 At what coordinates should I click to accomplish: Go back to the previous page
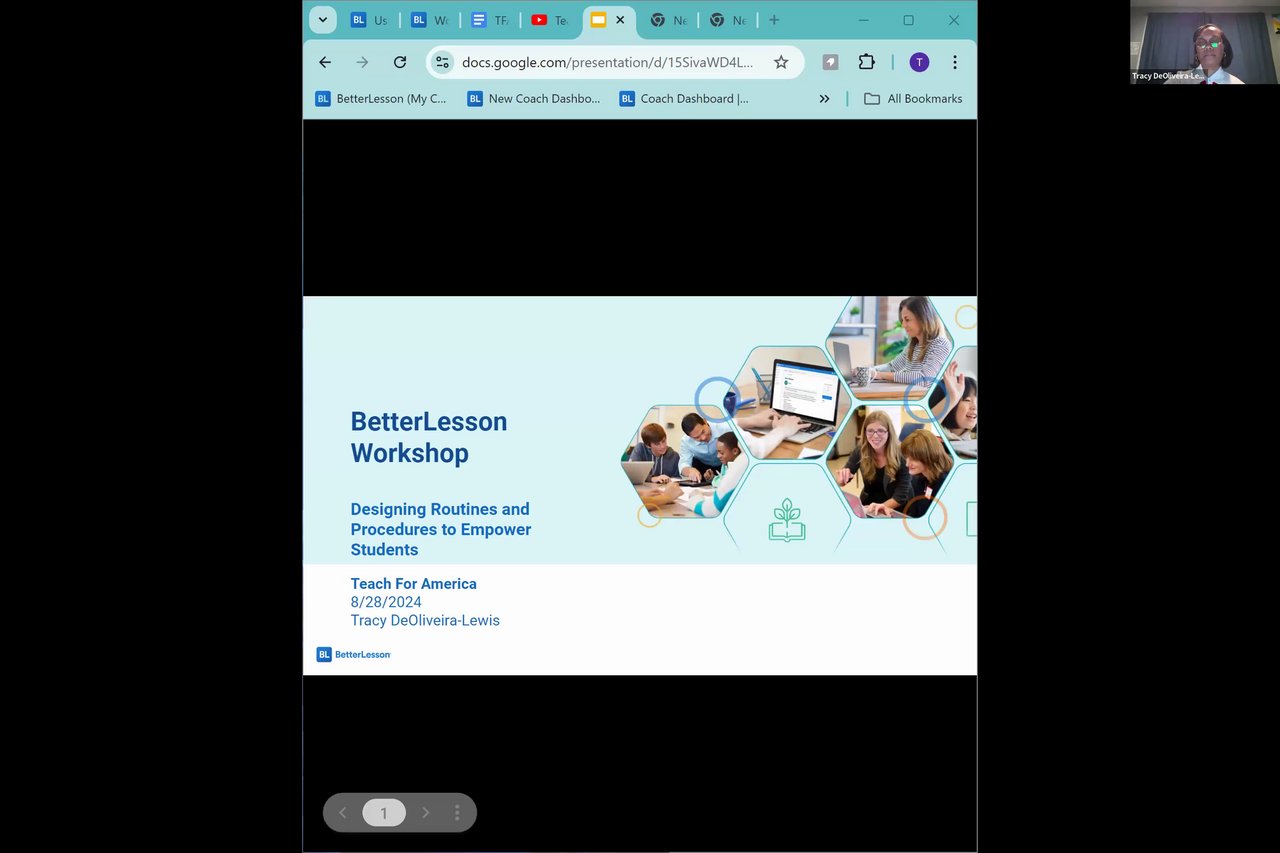[325, 62]
